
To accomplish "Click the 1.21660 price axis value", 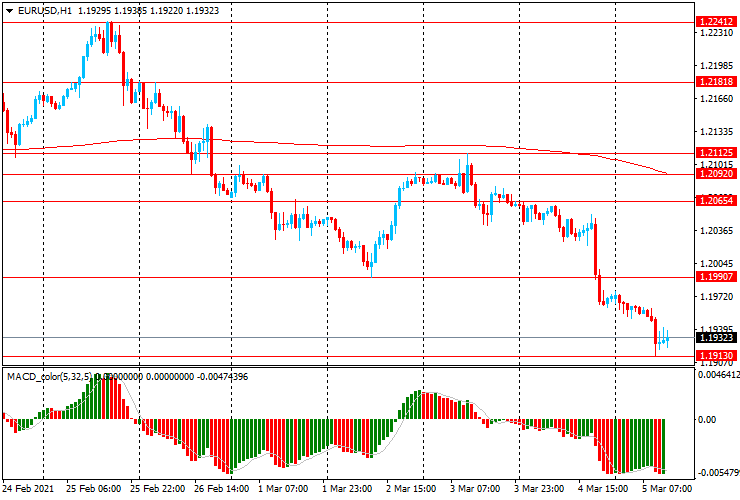I will click(717, 99).
